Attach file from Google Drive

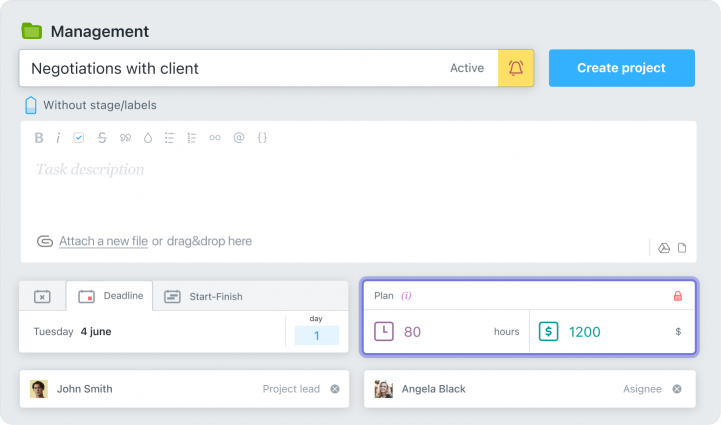[663, 248]
